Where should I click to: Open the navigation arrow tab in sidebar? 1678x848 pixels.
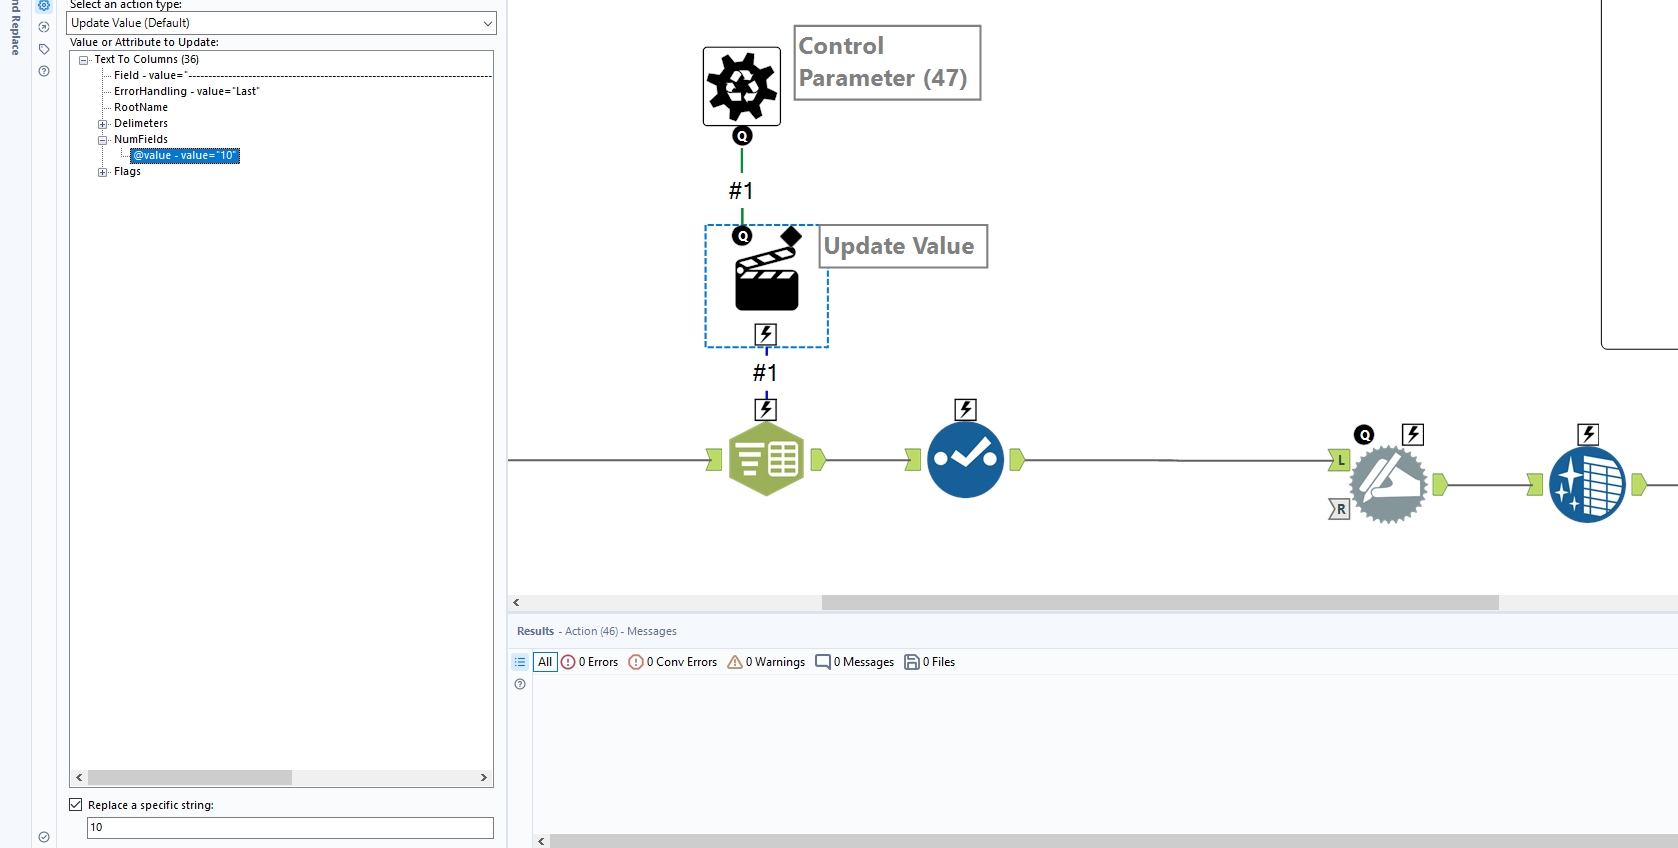point(44,27)
